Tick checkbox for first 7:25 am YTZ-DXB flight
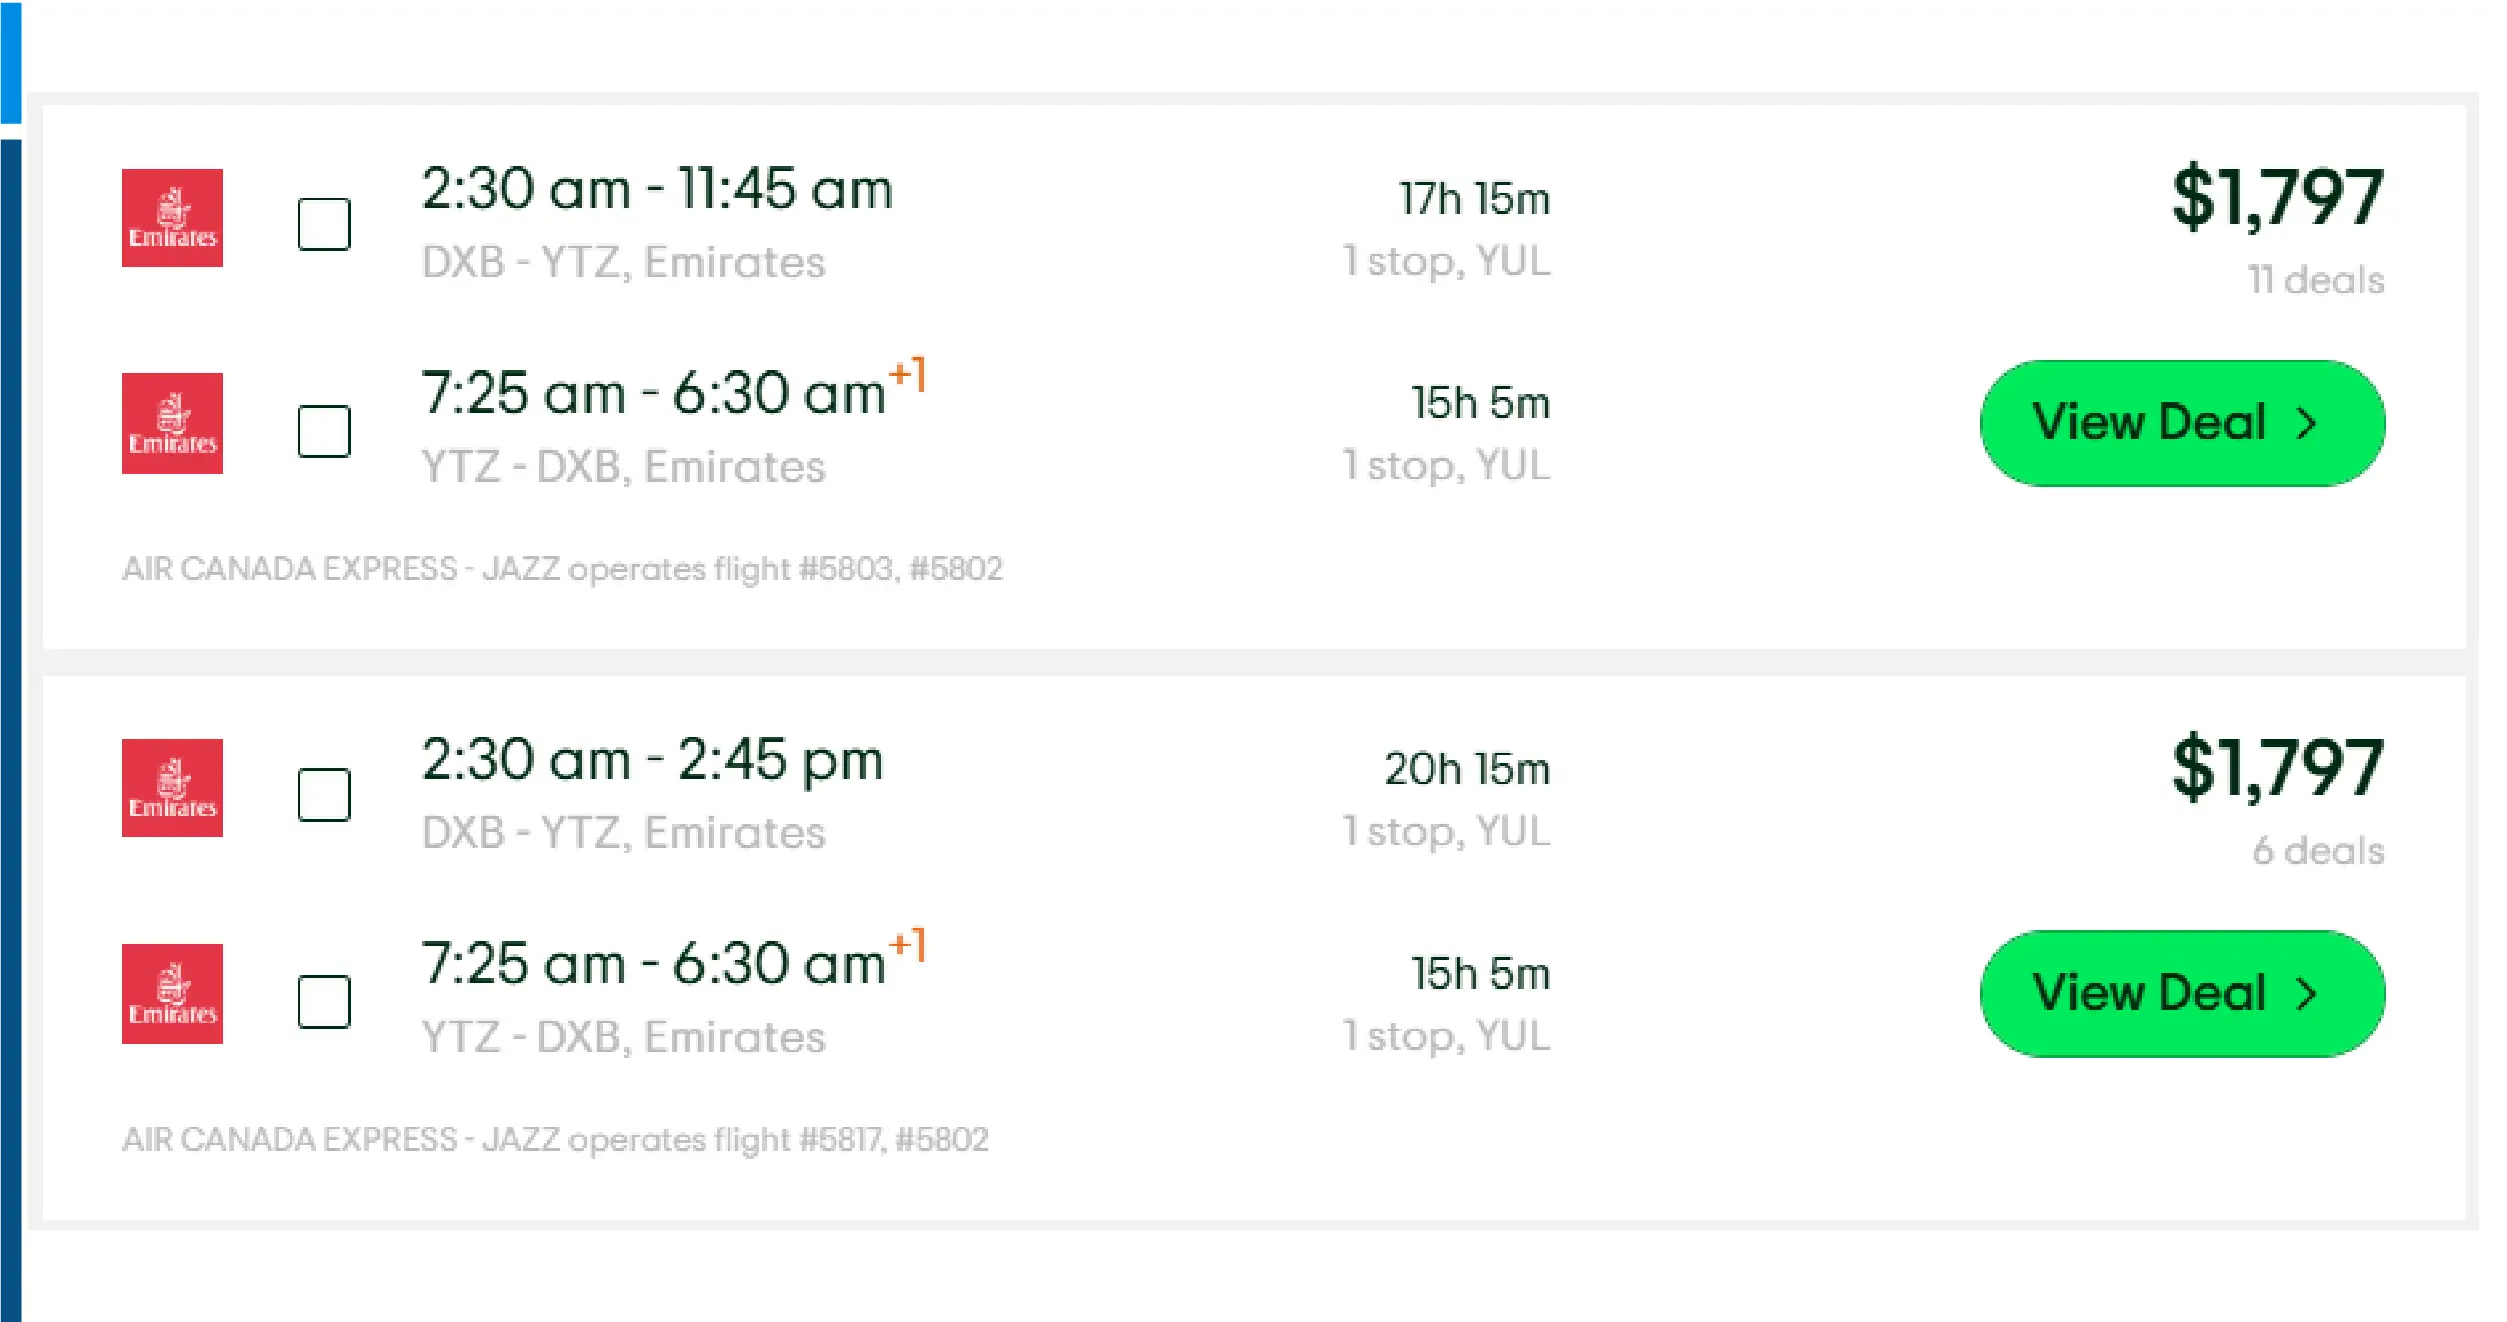The image size is (2507, 1322). (x=324, y=431)
